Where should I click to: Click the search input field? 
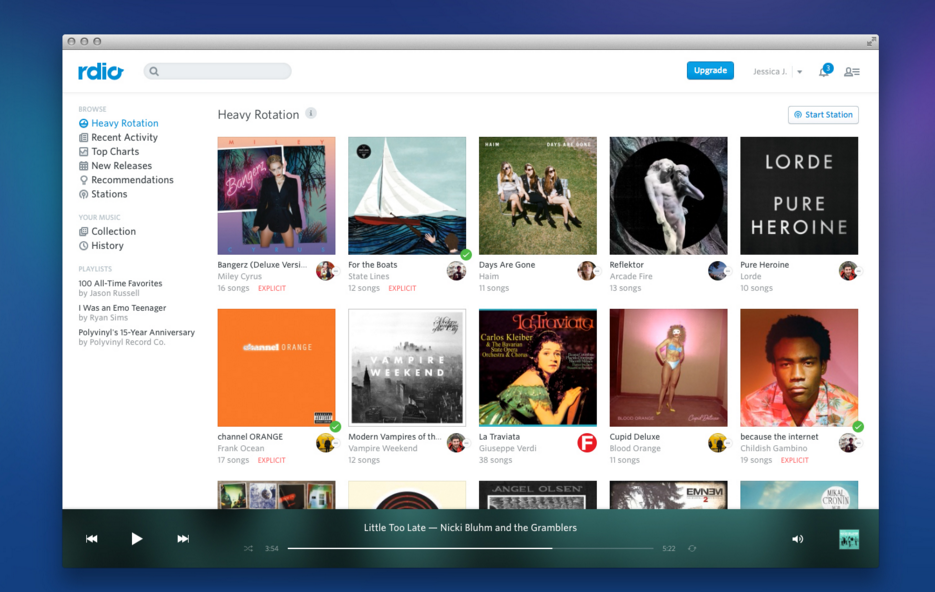pyautogui.click(x=218, y=72)
